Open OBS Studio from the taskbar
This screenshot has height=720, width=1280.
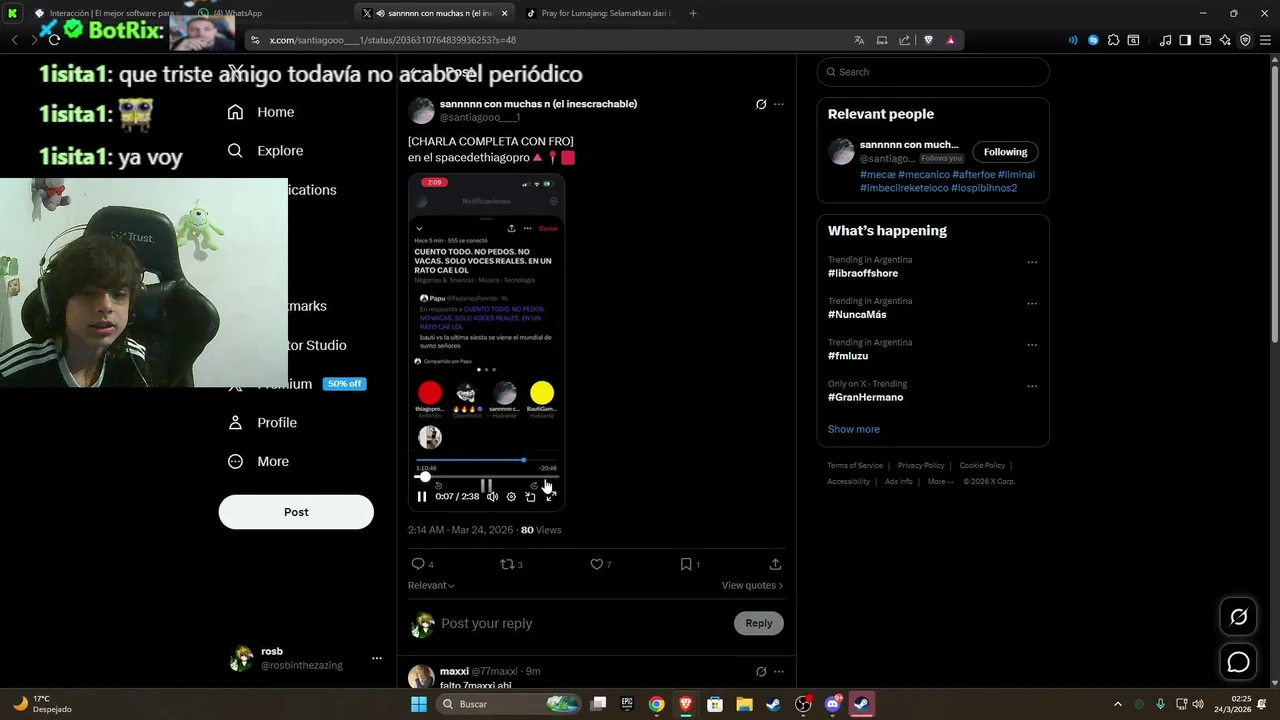(x=803, y=704)
